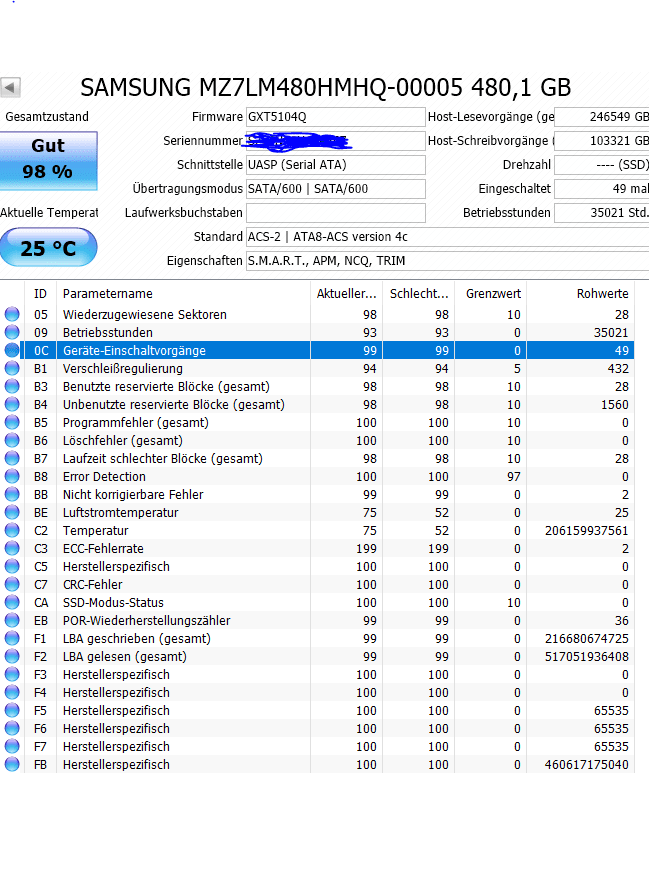649x879 pixels.
Task: Click raw value 36 for POR-Wiederherstellungszähler
Action: [621, 621]
